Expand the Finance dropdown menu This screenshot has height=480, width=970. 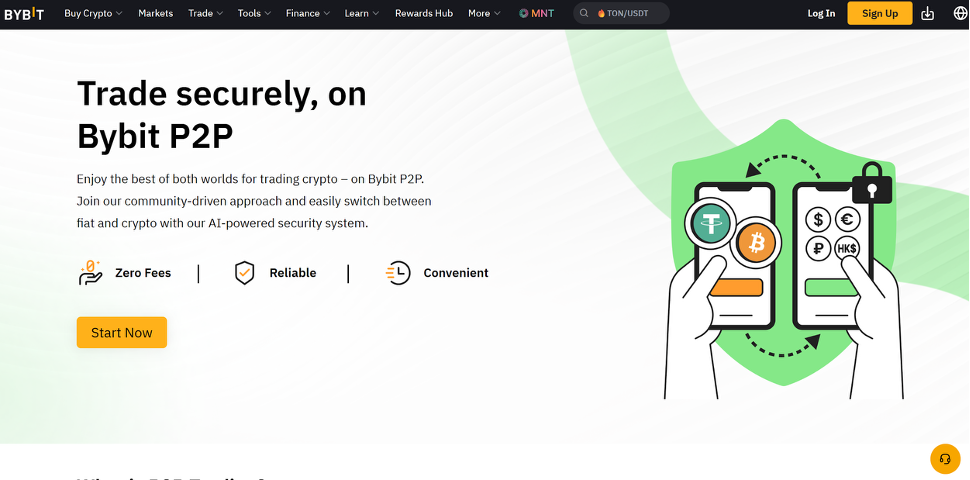[x=307, y=13]
